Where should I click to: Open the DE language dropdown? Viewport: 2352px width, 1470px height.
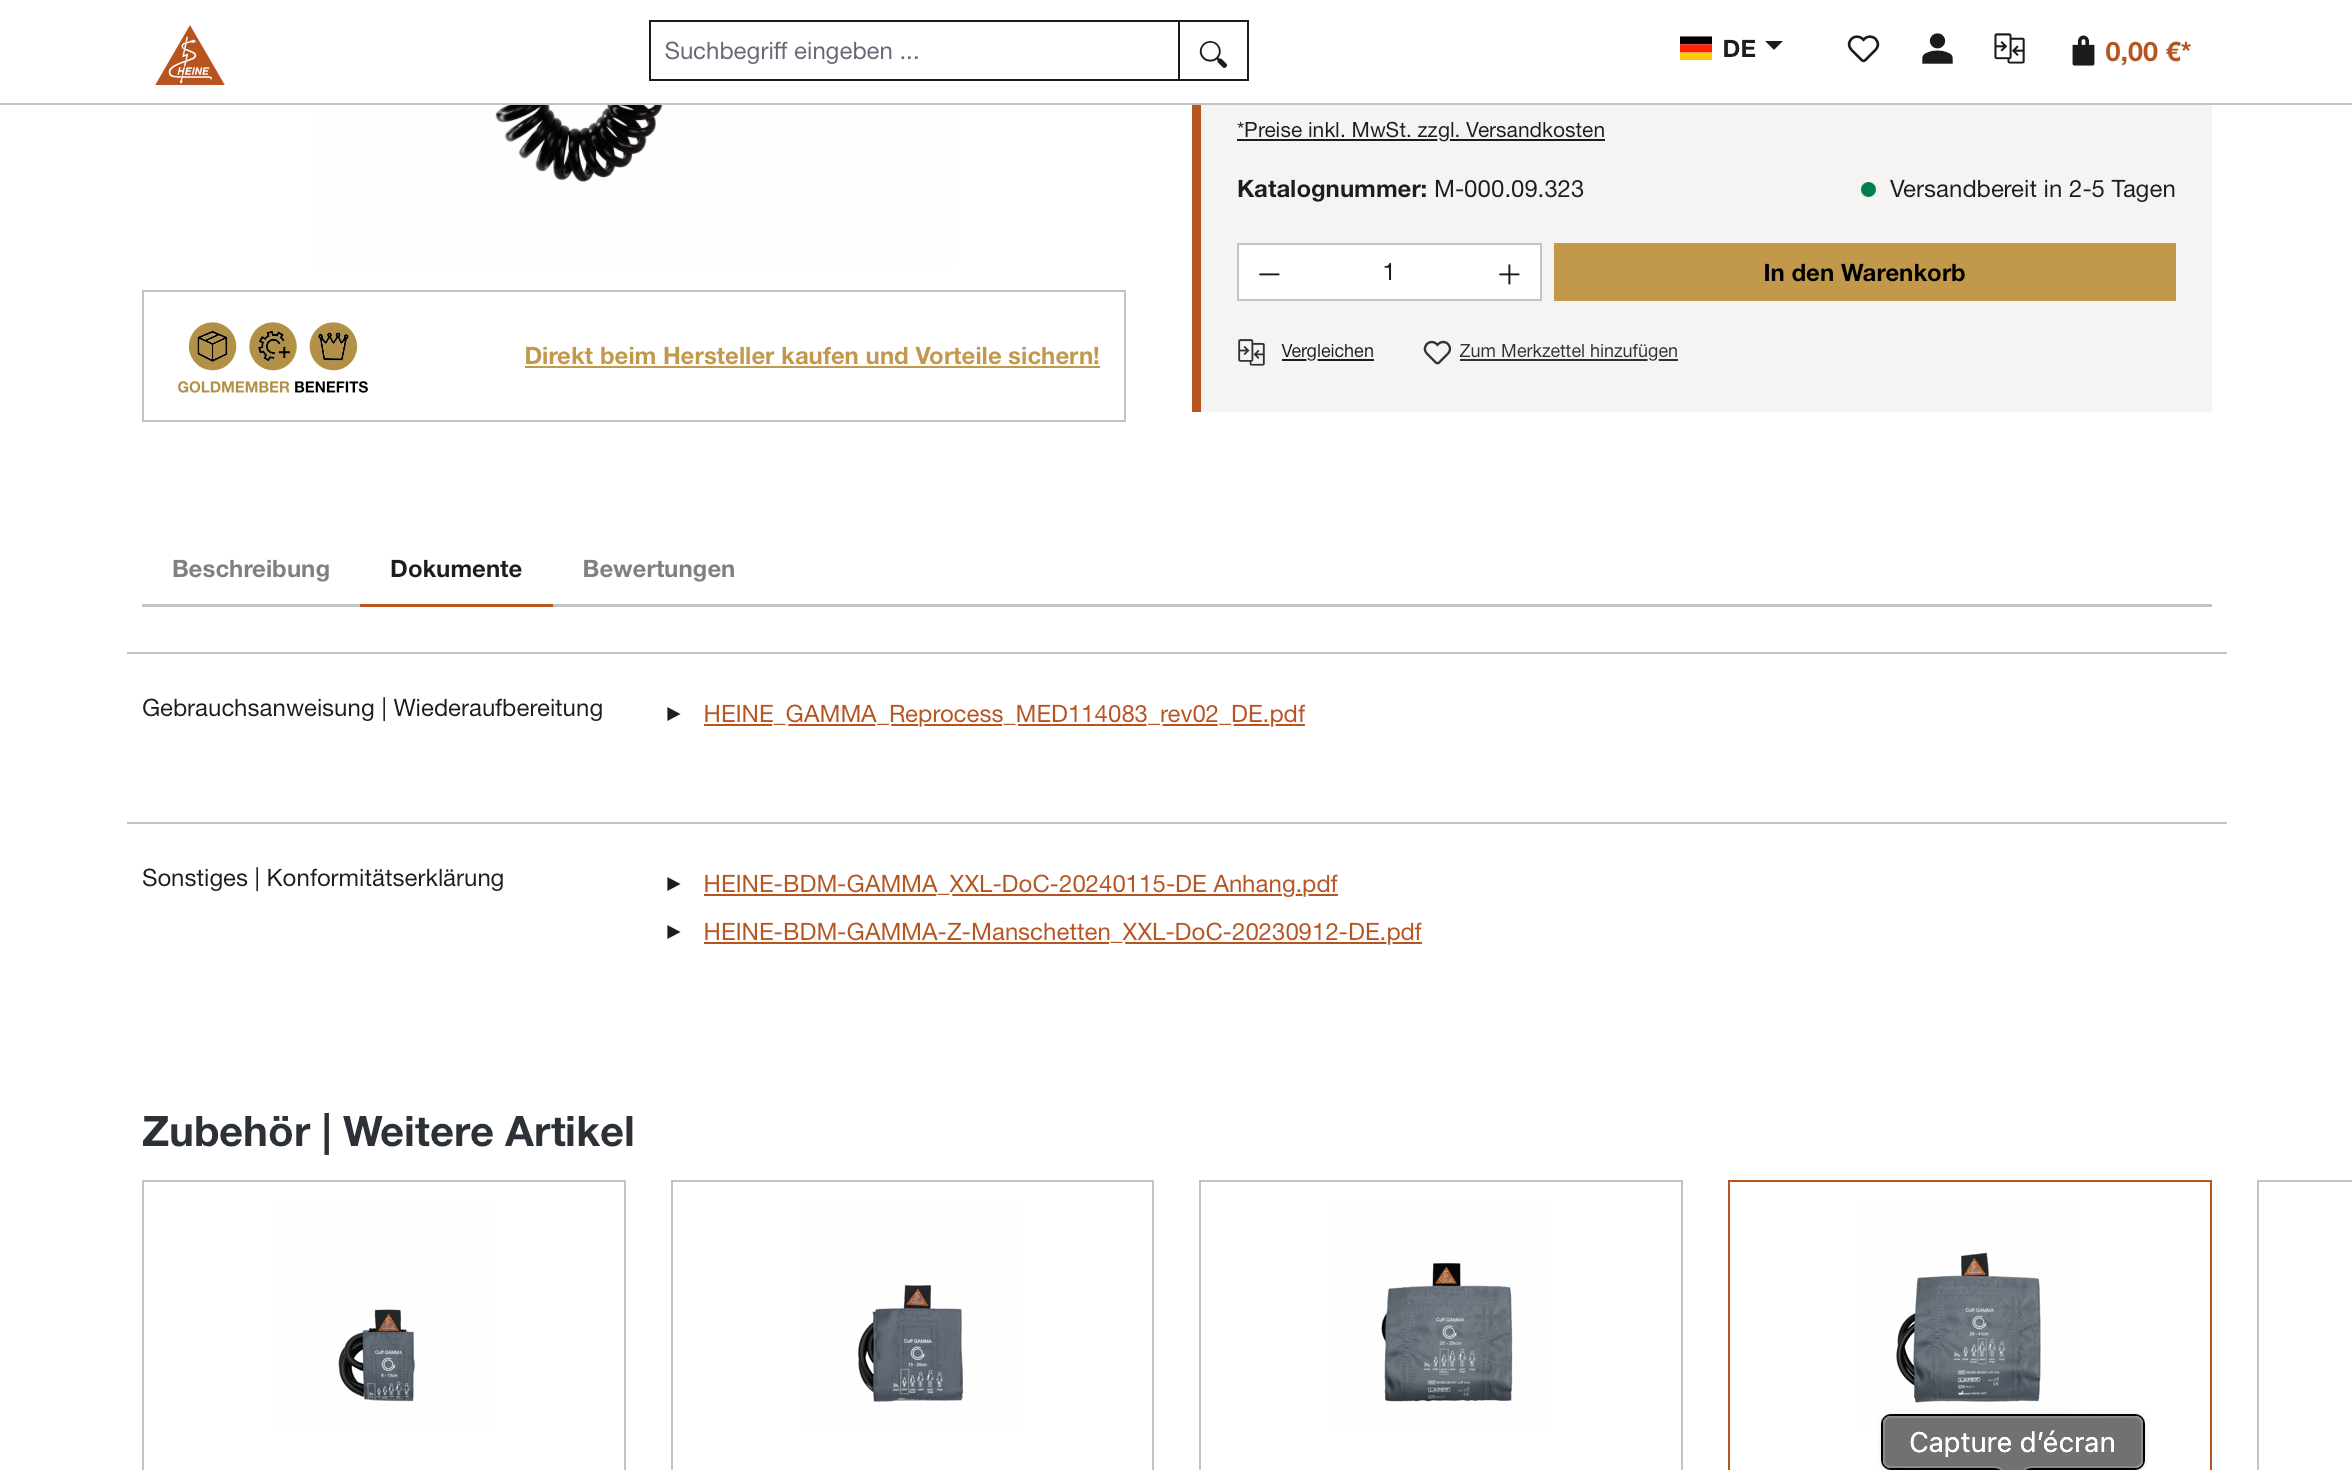point(1731,48)
